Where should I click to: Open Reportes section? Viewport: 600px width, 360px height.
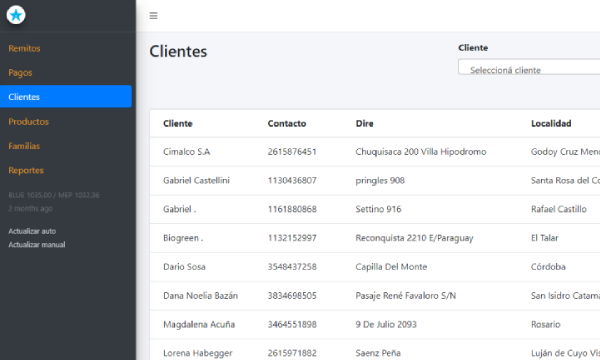coord(26,170)
